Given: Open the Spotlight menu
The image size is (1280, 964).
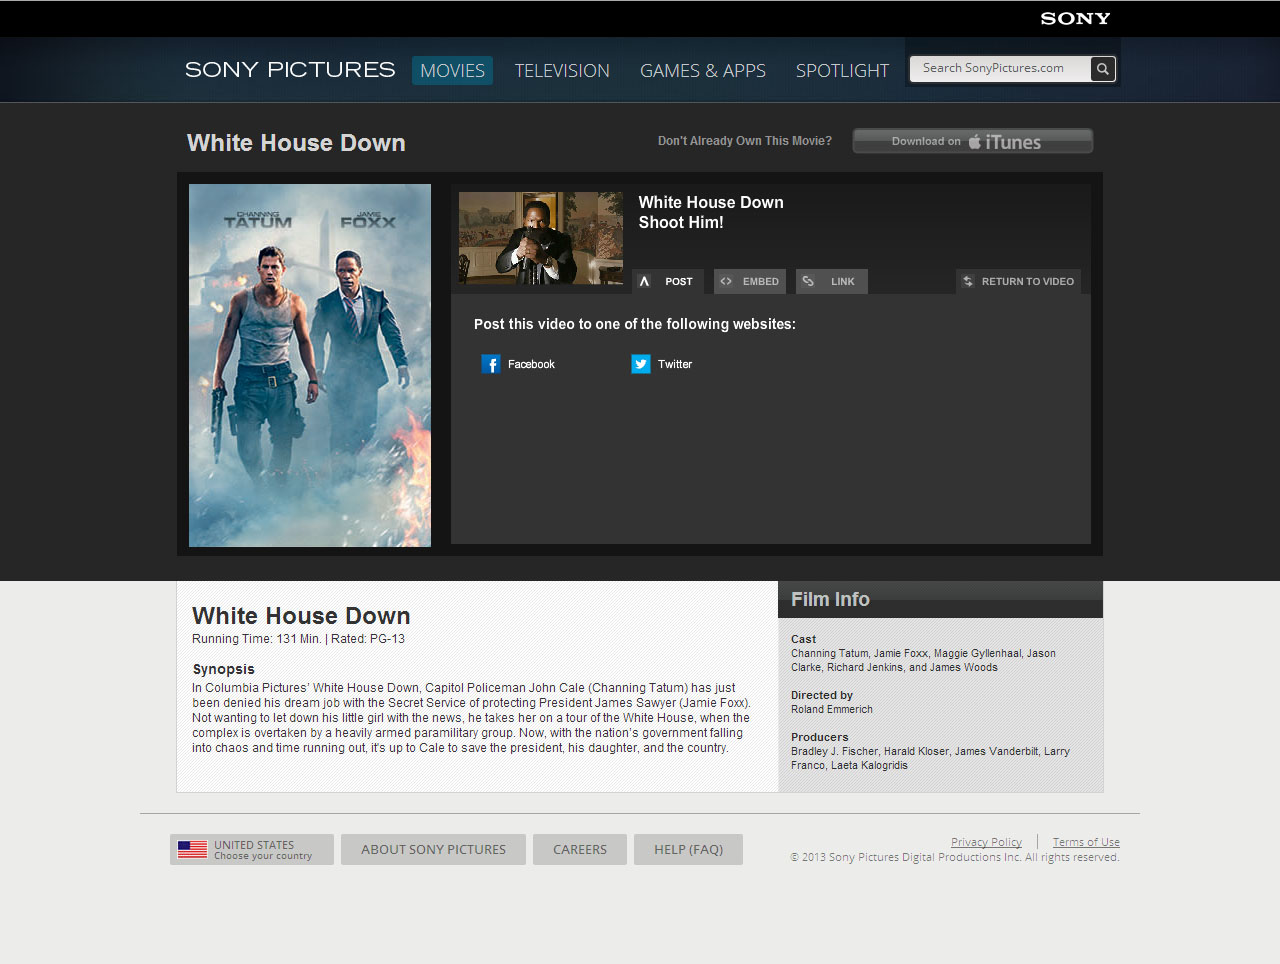Looking at the screenshot, I should tap(842, 70).
